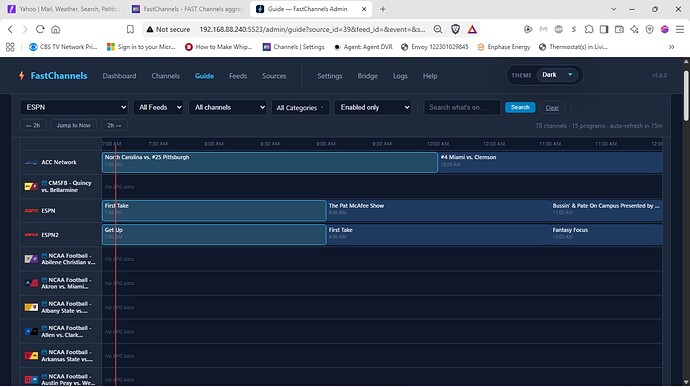Image resolution: width=690 pixels, height=387 pixels.
Task: Select The Pat McAfee Show program
Action: coord(438,211)
